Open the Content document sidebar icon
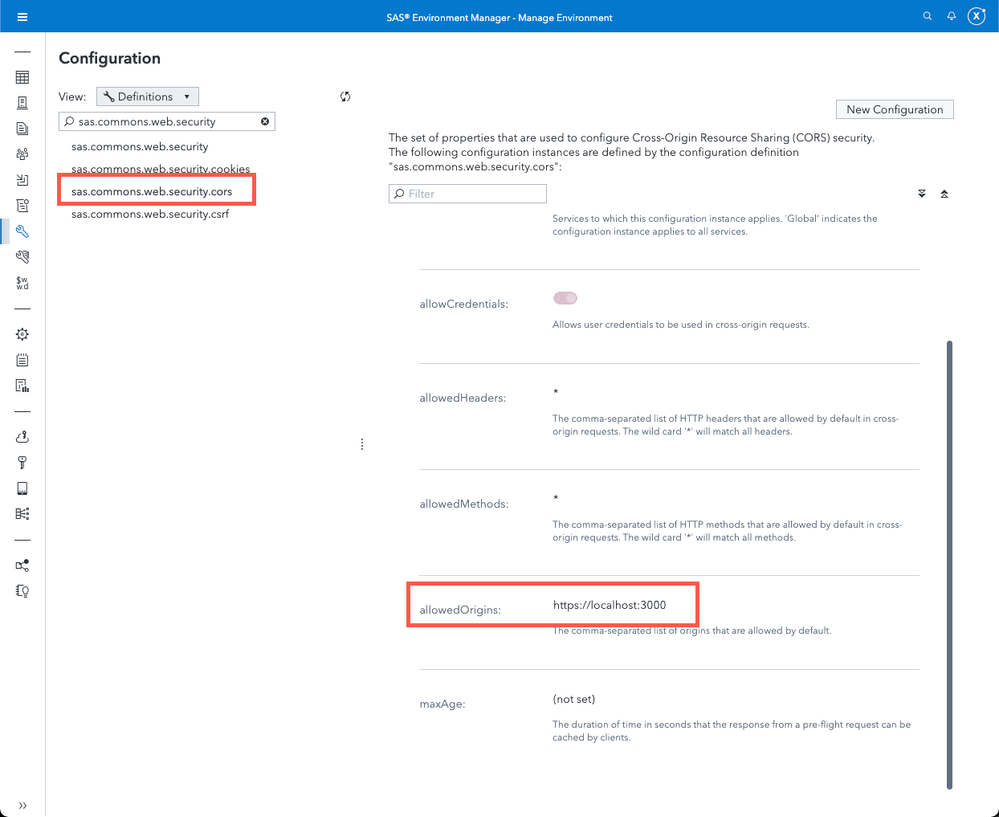The width and height of the screenshot is (999, 817). point(22,128)
